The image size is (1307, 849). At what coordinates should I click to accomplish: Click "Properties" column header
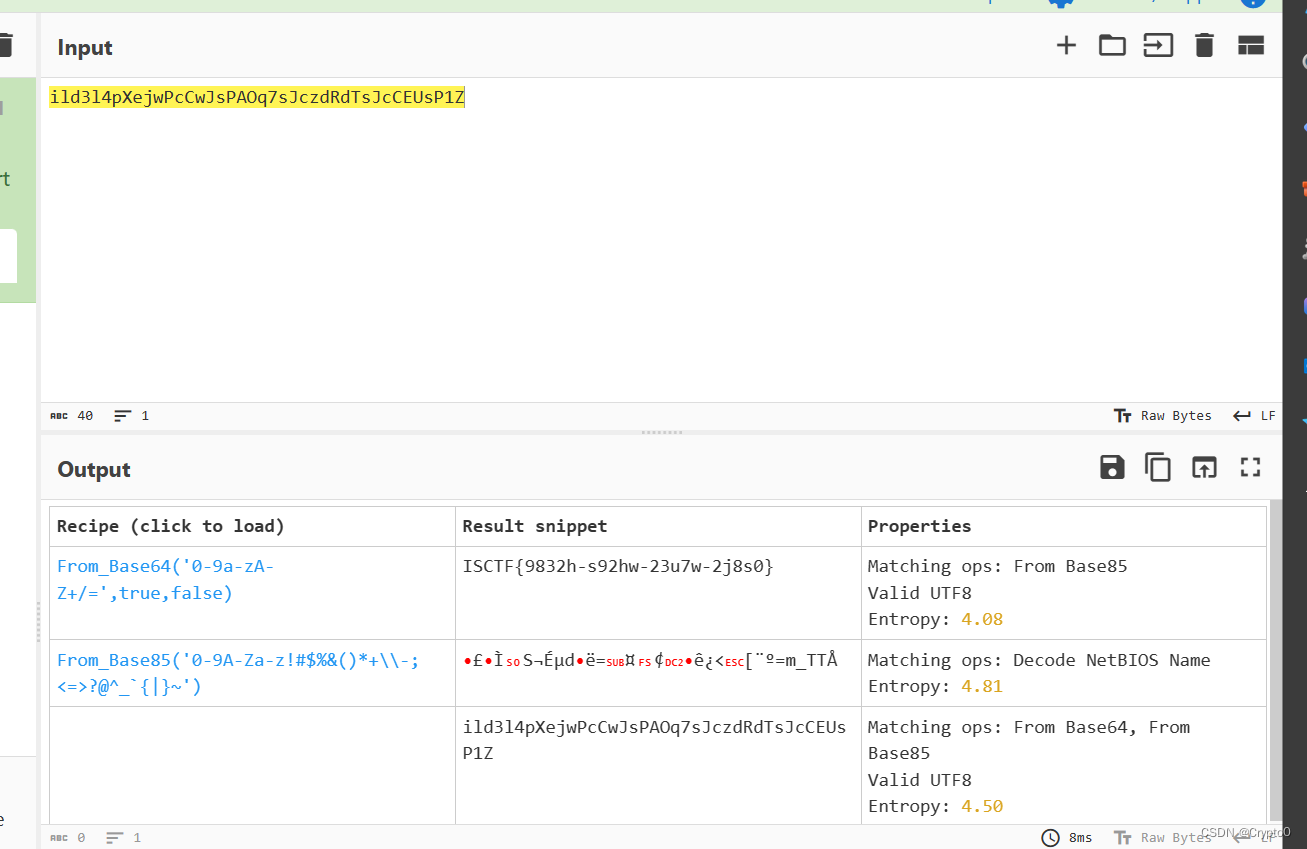919,526
